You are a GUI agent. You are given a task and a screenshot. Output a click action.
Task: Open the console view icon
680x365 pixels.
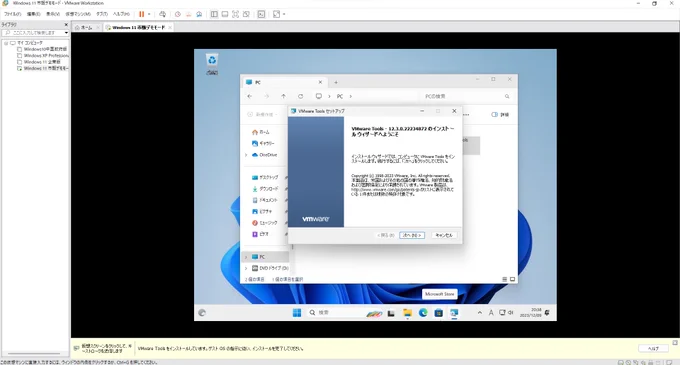pos(261,14)
